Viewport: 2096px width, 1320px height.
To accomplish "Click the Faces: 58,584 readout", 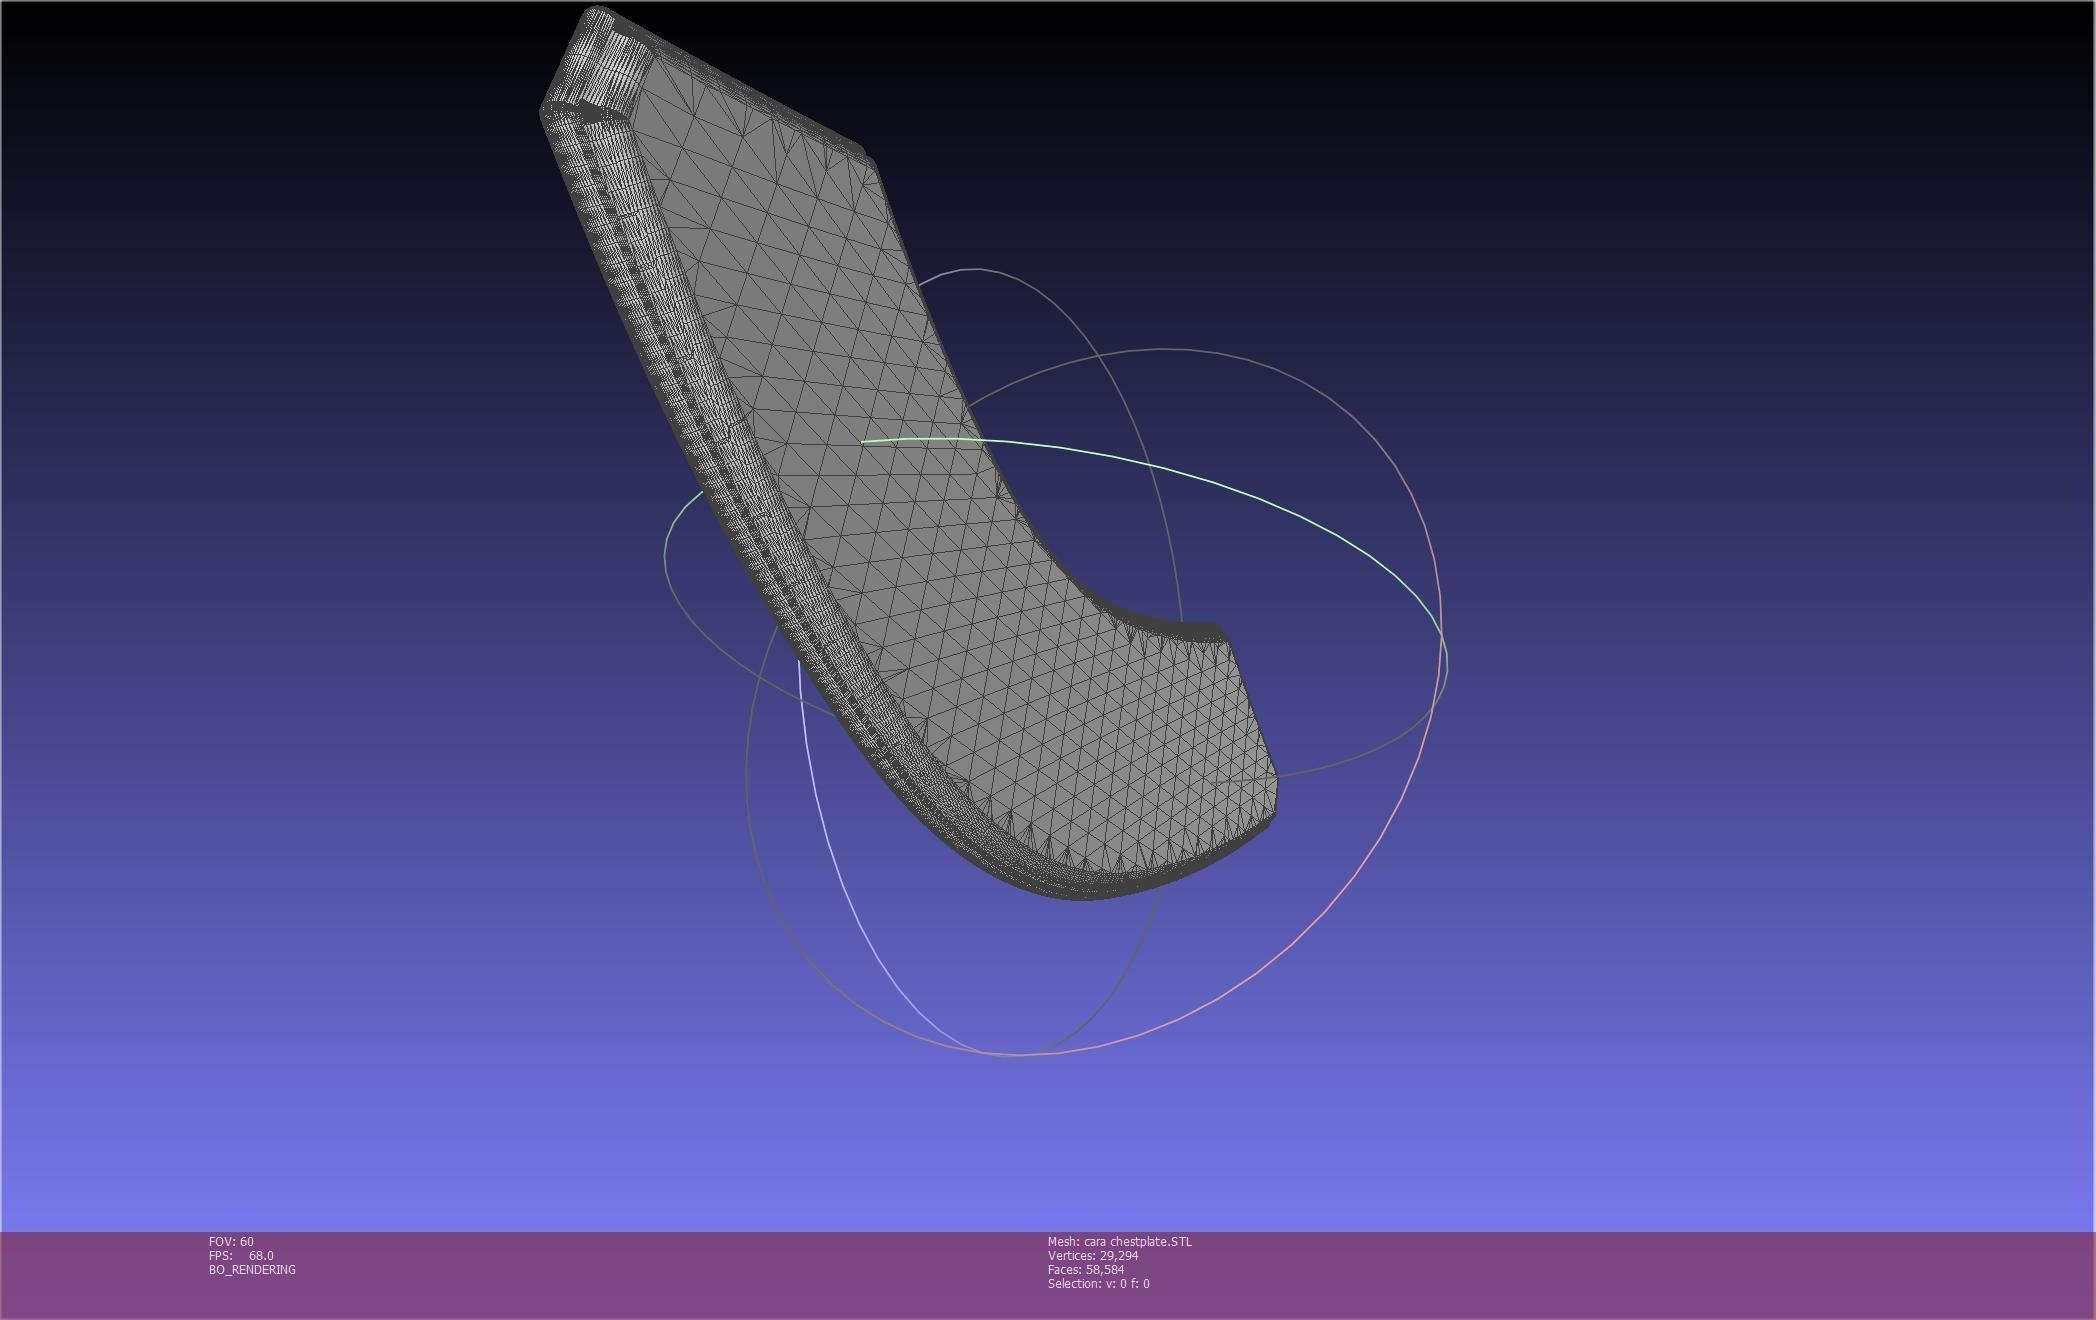I will (1086, 1269).
